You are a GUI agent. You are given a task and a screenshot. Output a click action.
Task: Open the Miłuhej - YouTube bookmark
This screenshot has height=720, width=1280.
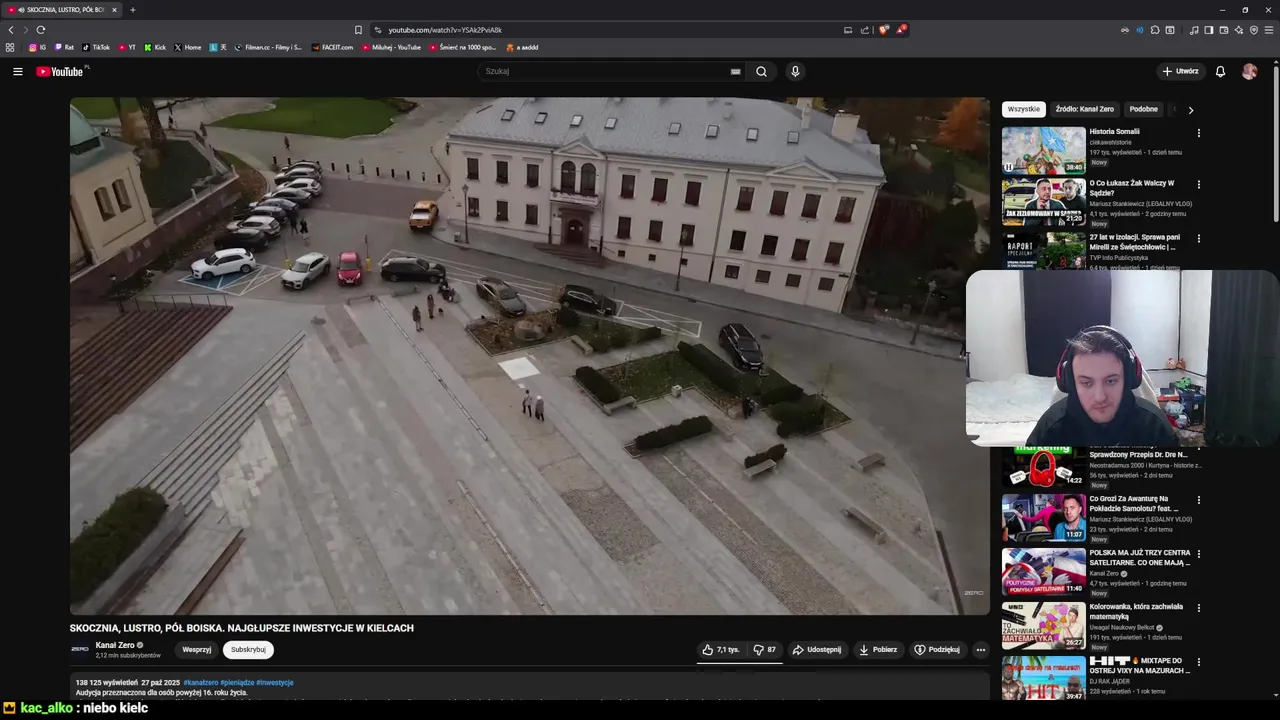tap(392, 47)
